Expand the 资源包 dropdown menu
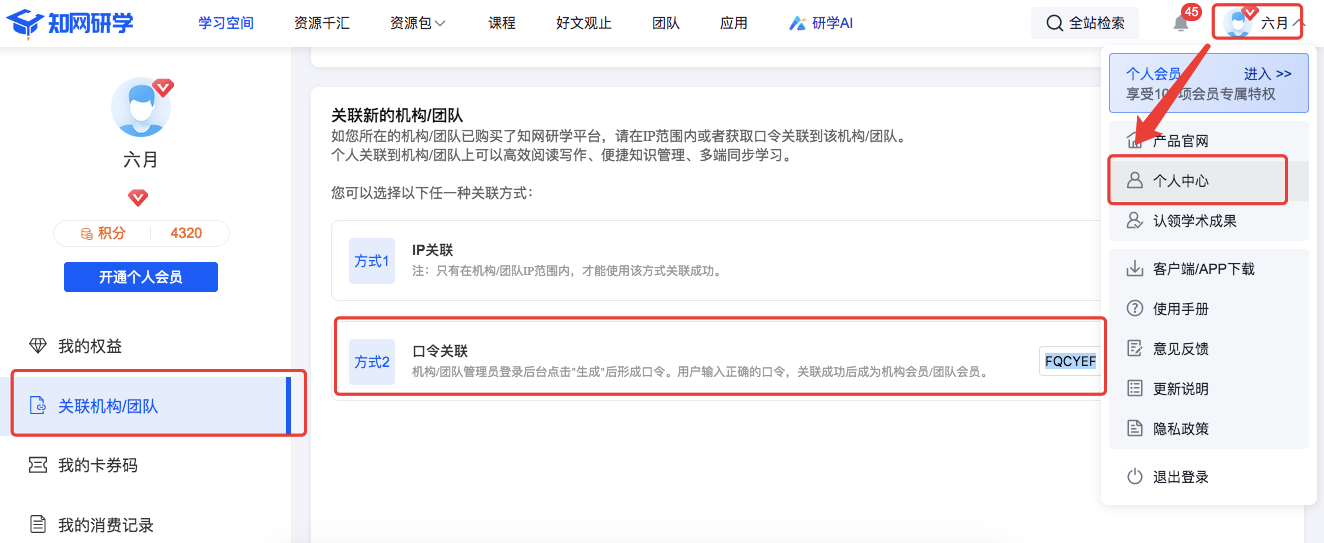Image resolution: width=1324 pixels, height=543 pixels. tap(418, 23)
